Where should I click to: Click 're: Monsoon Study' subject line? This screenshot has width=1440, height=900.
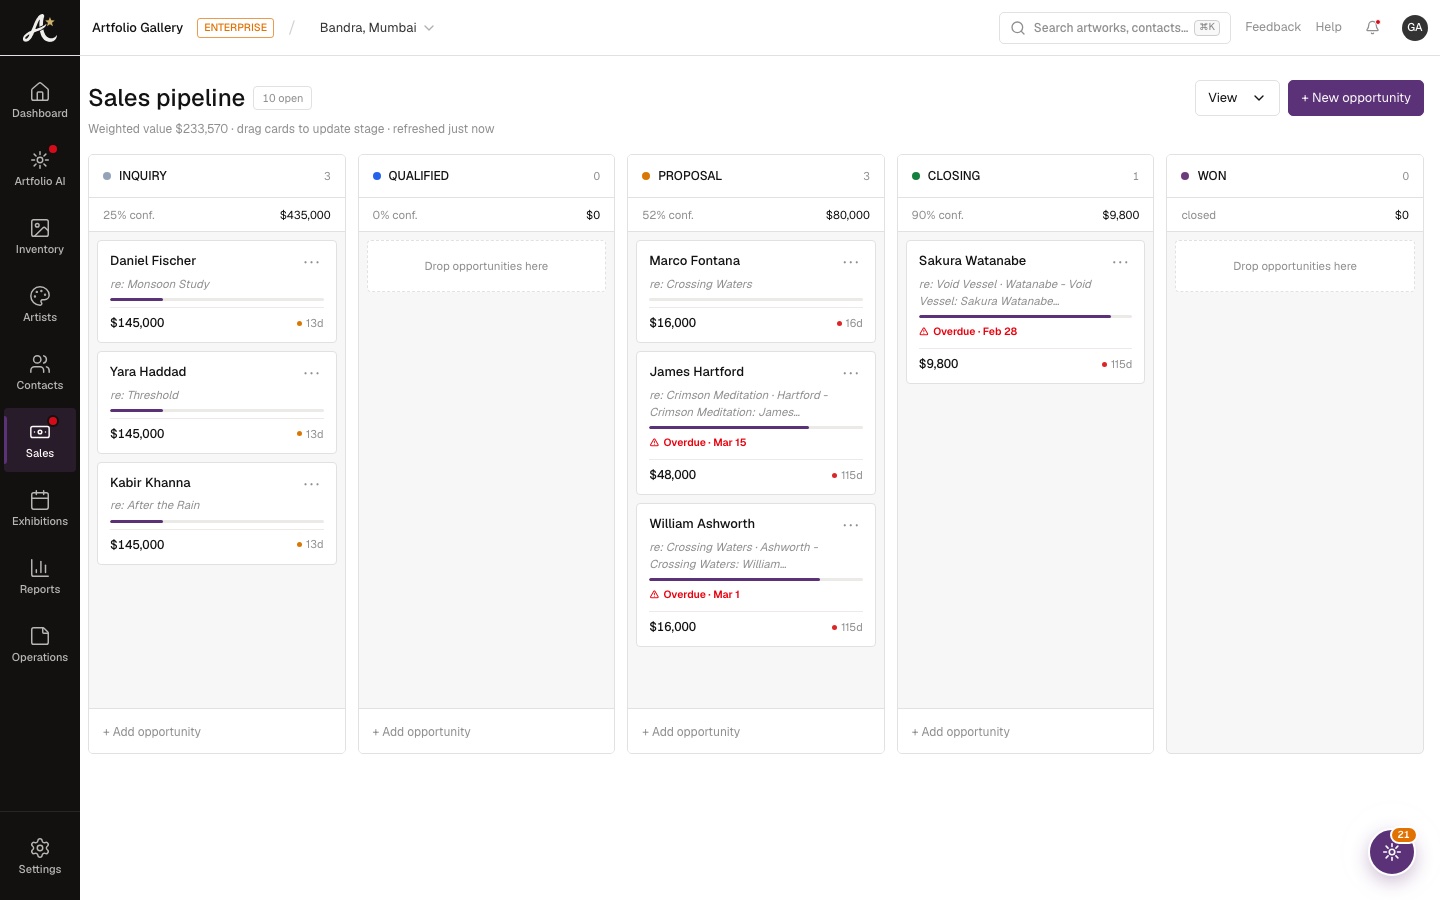point(160,285)
